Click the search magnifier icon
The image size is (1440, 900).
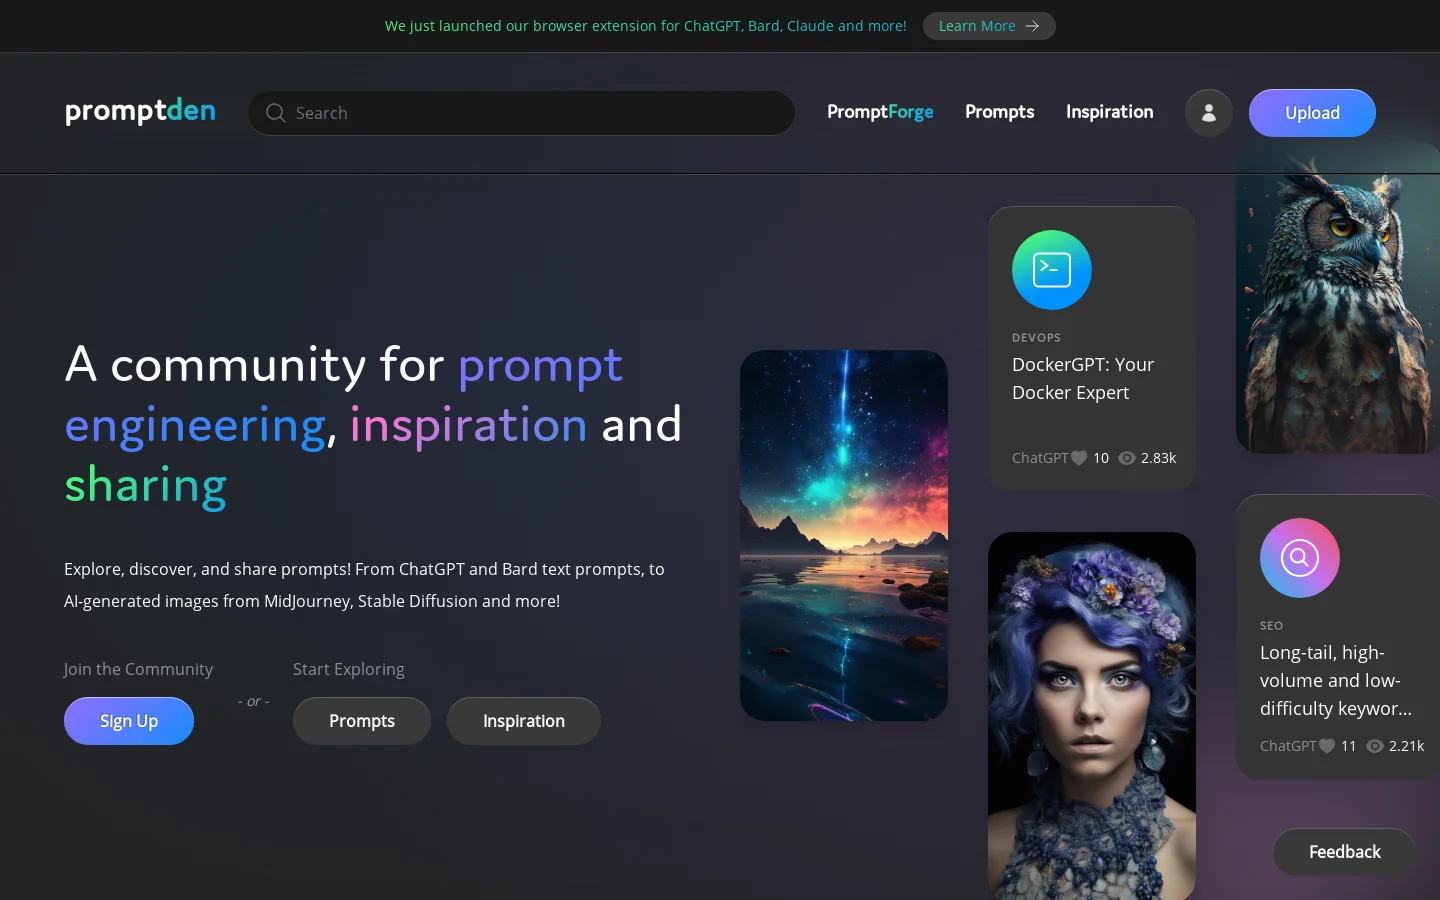276,113
